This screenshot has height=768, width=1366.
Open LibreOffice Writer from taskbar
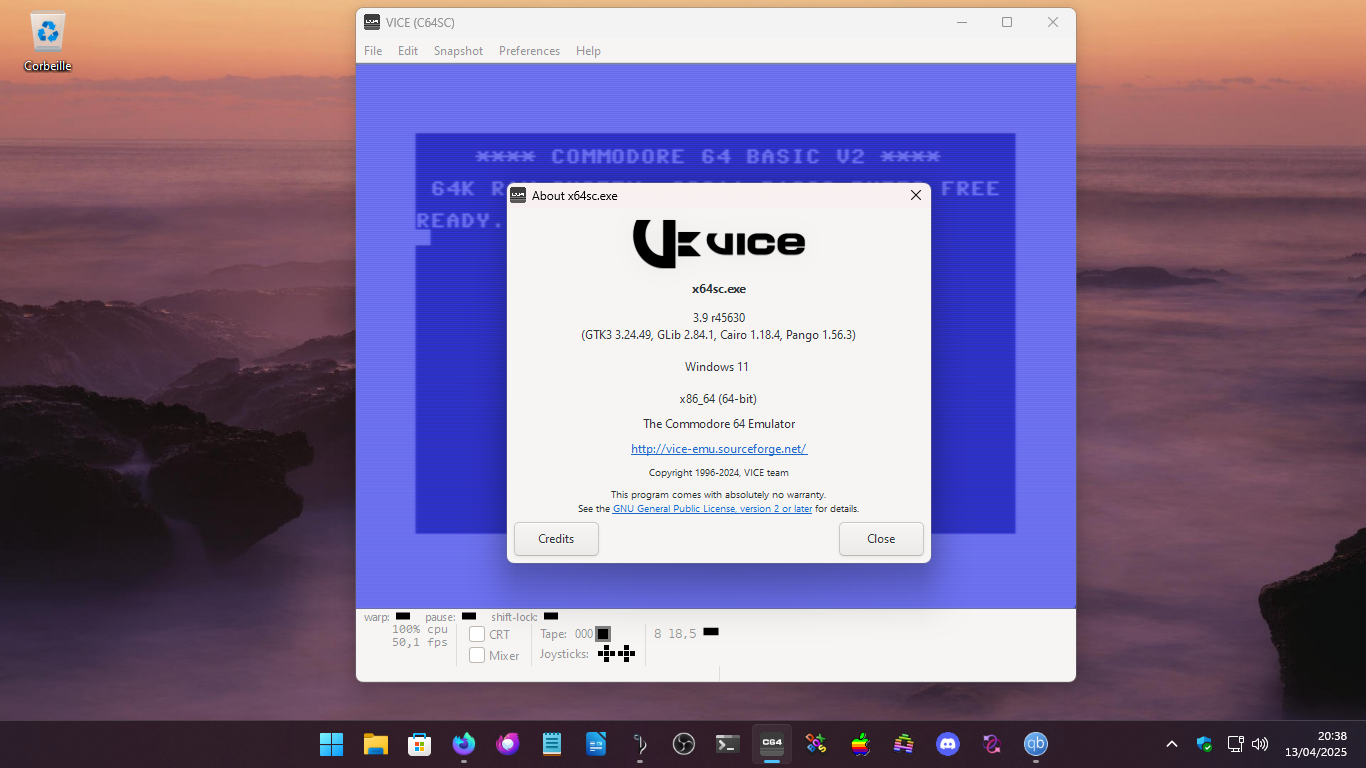point(595,744)
